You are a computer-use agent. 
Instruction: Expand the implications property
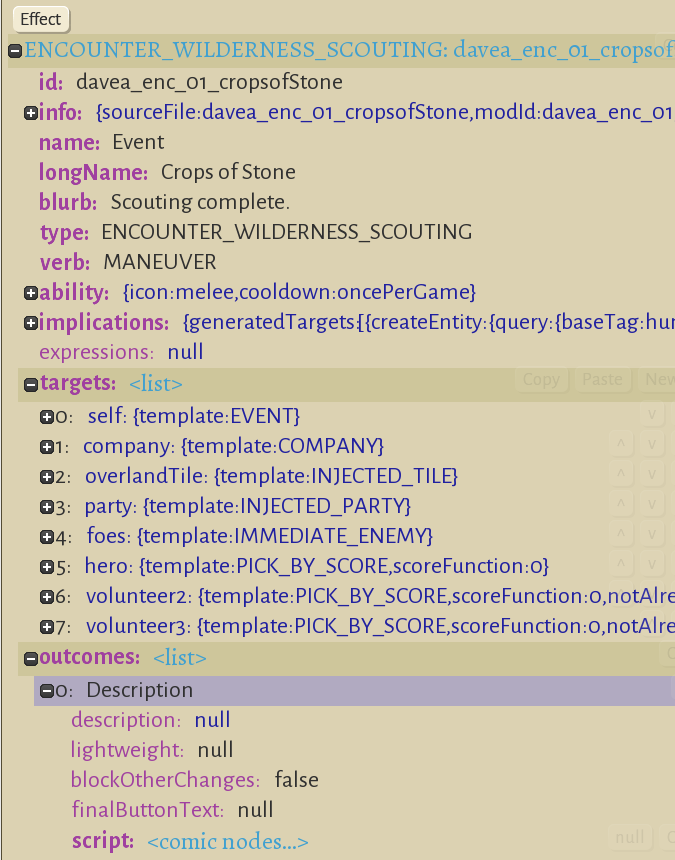tap(30, 323)
